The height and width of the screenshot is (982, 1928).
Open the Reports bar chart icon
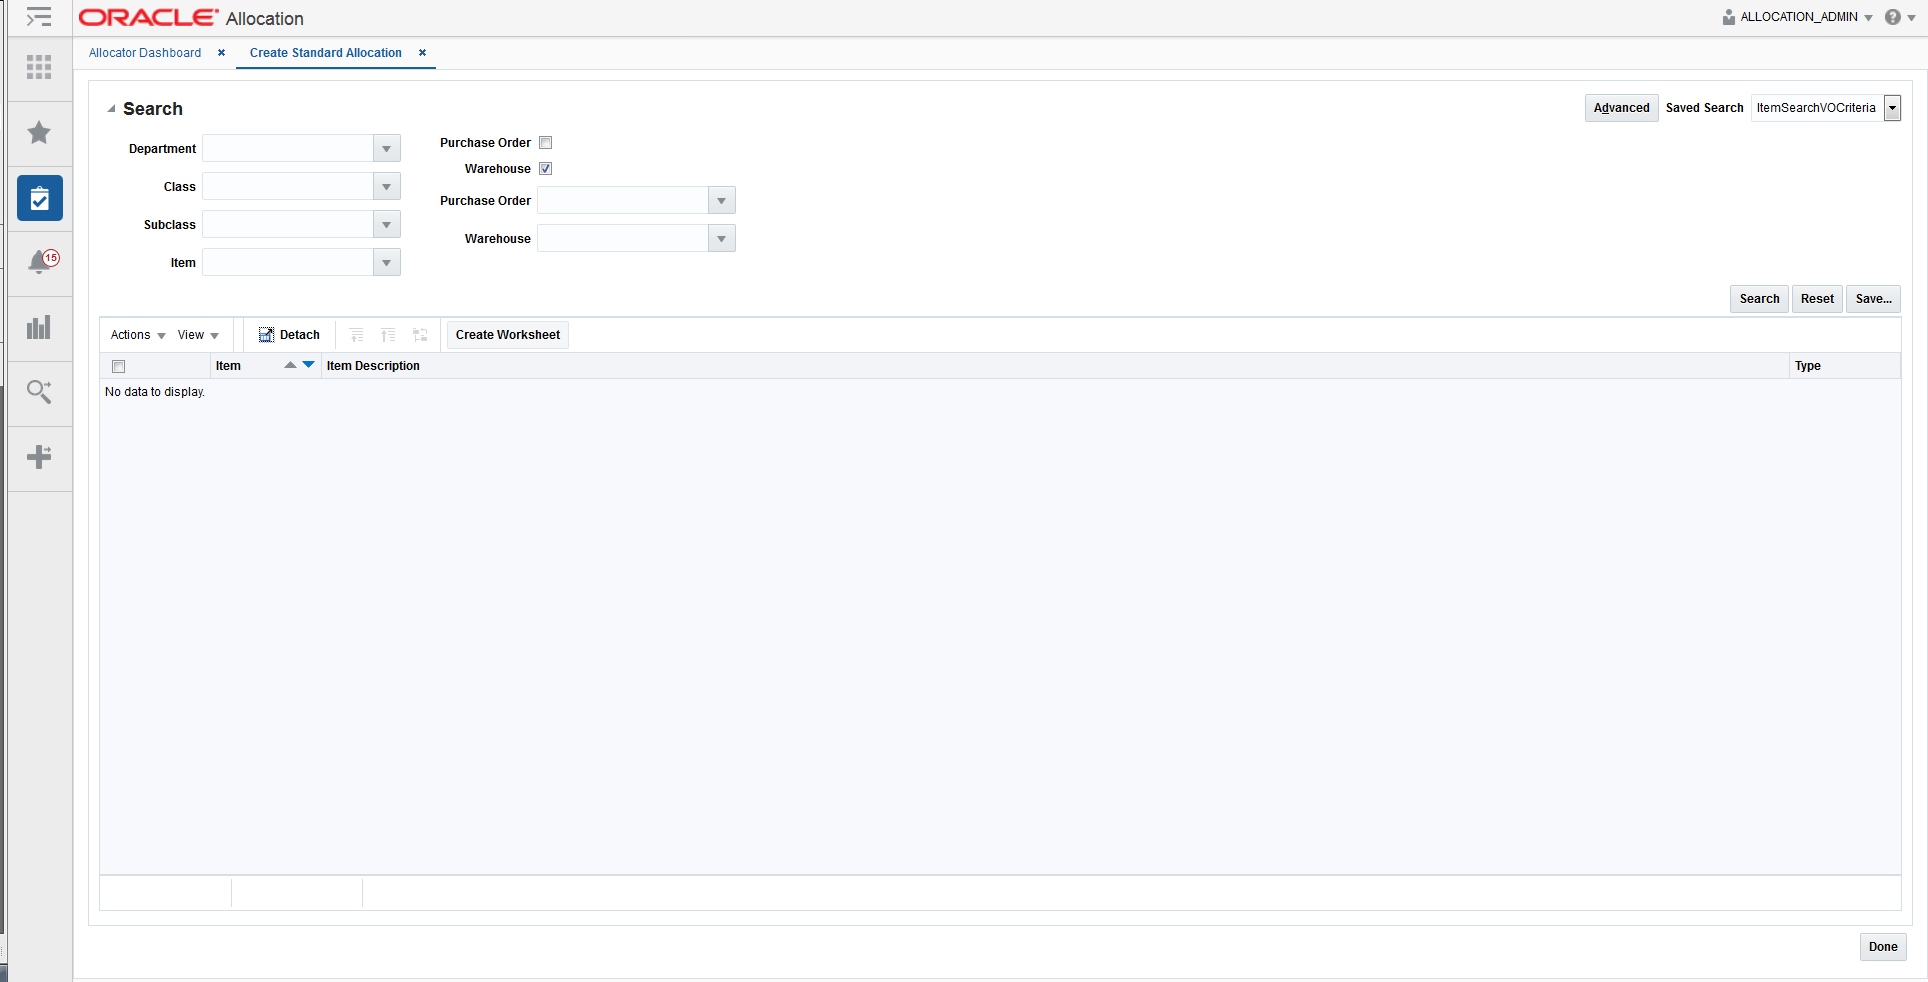pyautogui.click(x=39, y=328)
